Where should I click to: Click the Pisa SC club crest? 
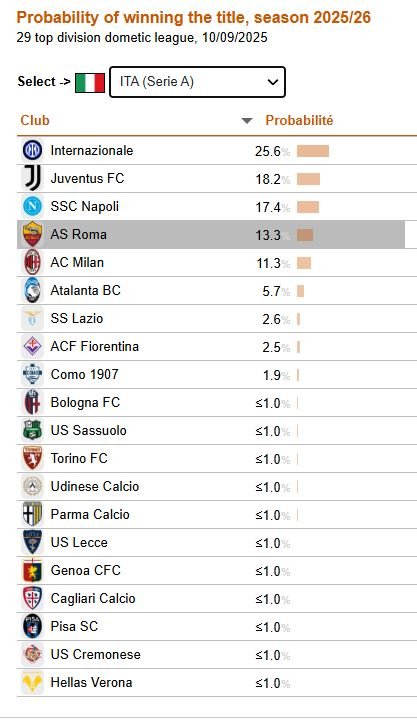click(32, 626)
